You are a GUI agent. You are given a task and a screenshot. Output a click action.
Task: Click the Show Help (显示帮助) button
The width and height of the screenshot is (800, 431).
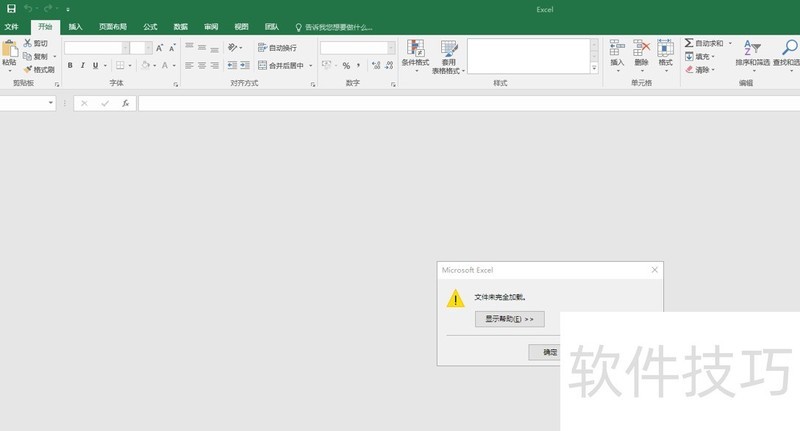(509, 319)
